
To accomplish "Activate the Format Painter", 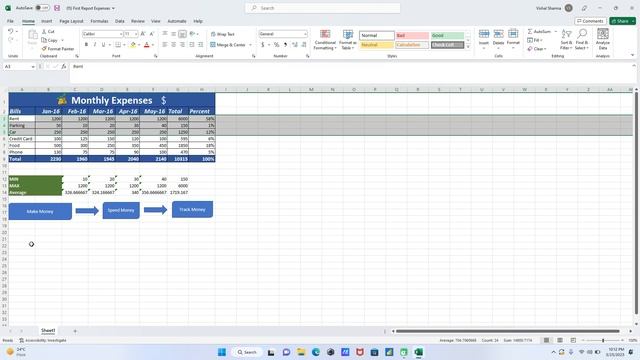I will pyautogui.click(x=58, y=49).
